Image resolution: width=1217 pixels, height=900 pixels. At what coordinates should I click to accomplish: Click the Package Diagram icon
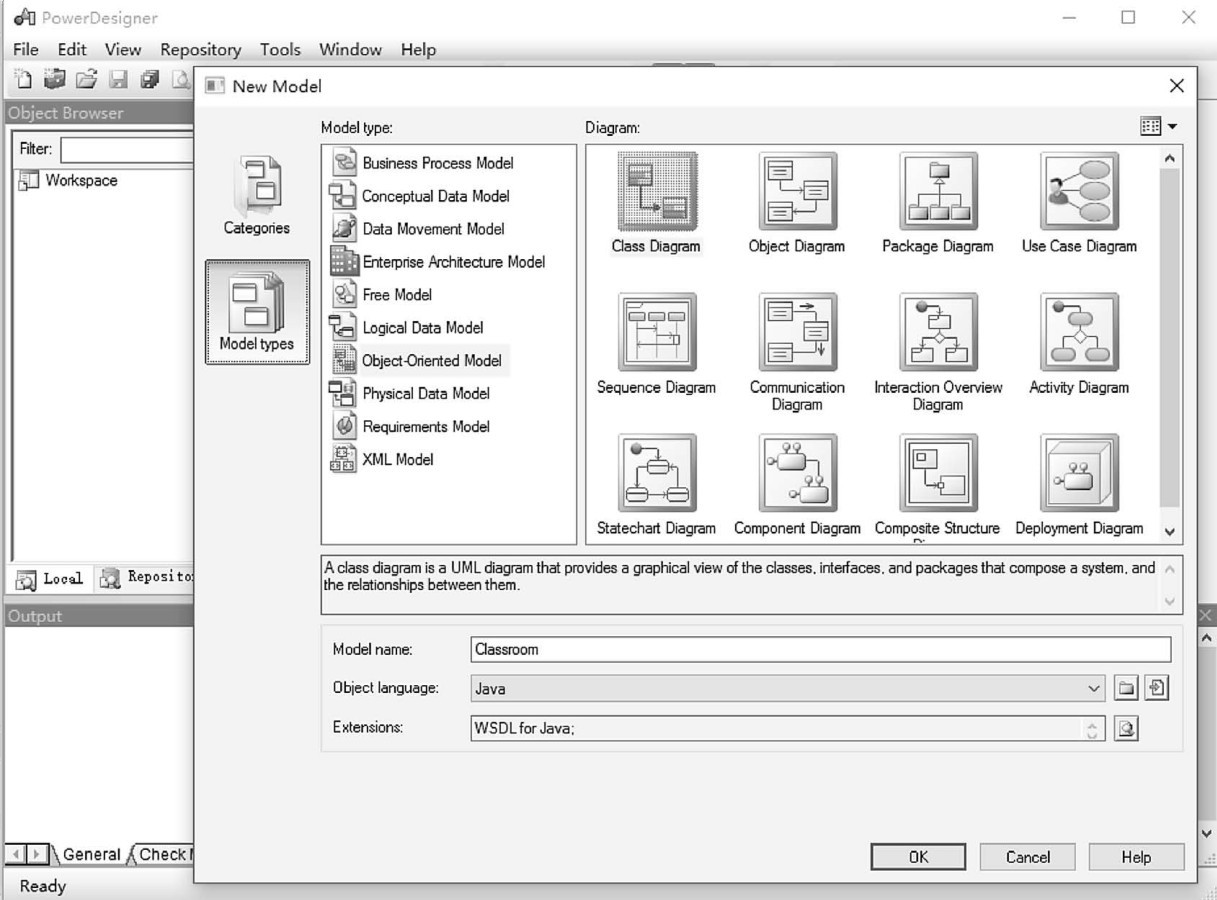[937, 192]
